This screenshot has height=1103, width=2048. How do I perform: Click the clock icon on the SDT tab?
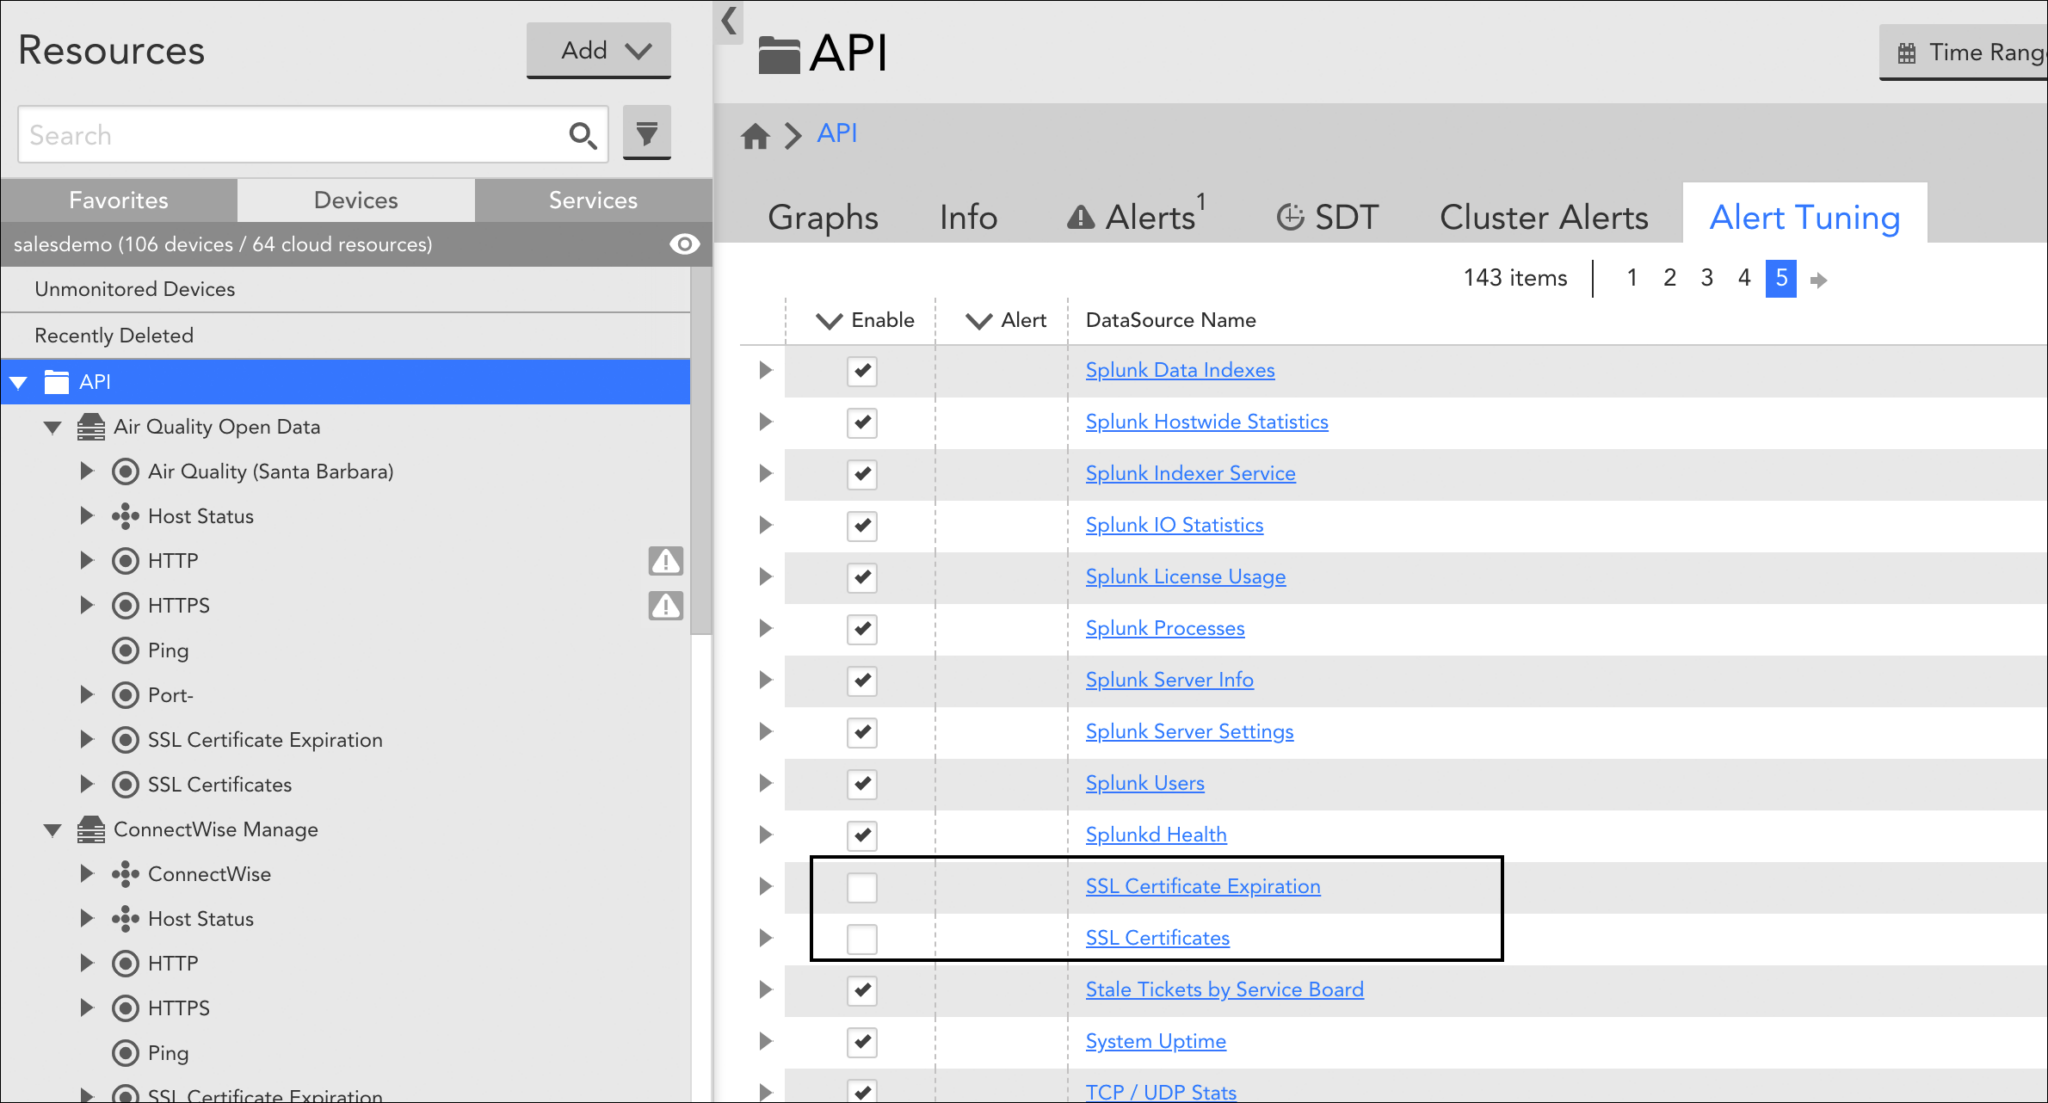point(1290,215)
